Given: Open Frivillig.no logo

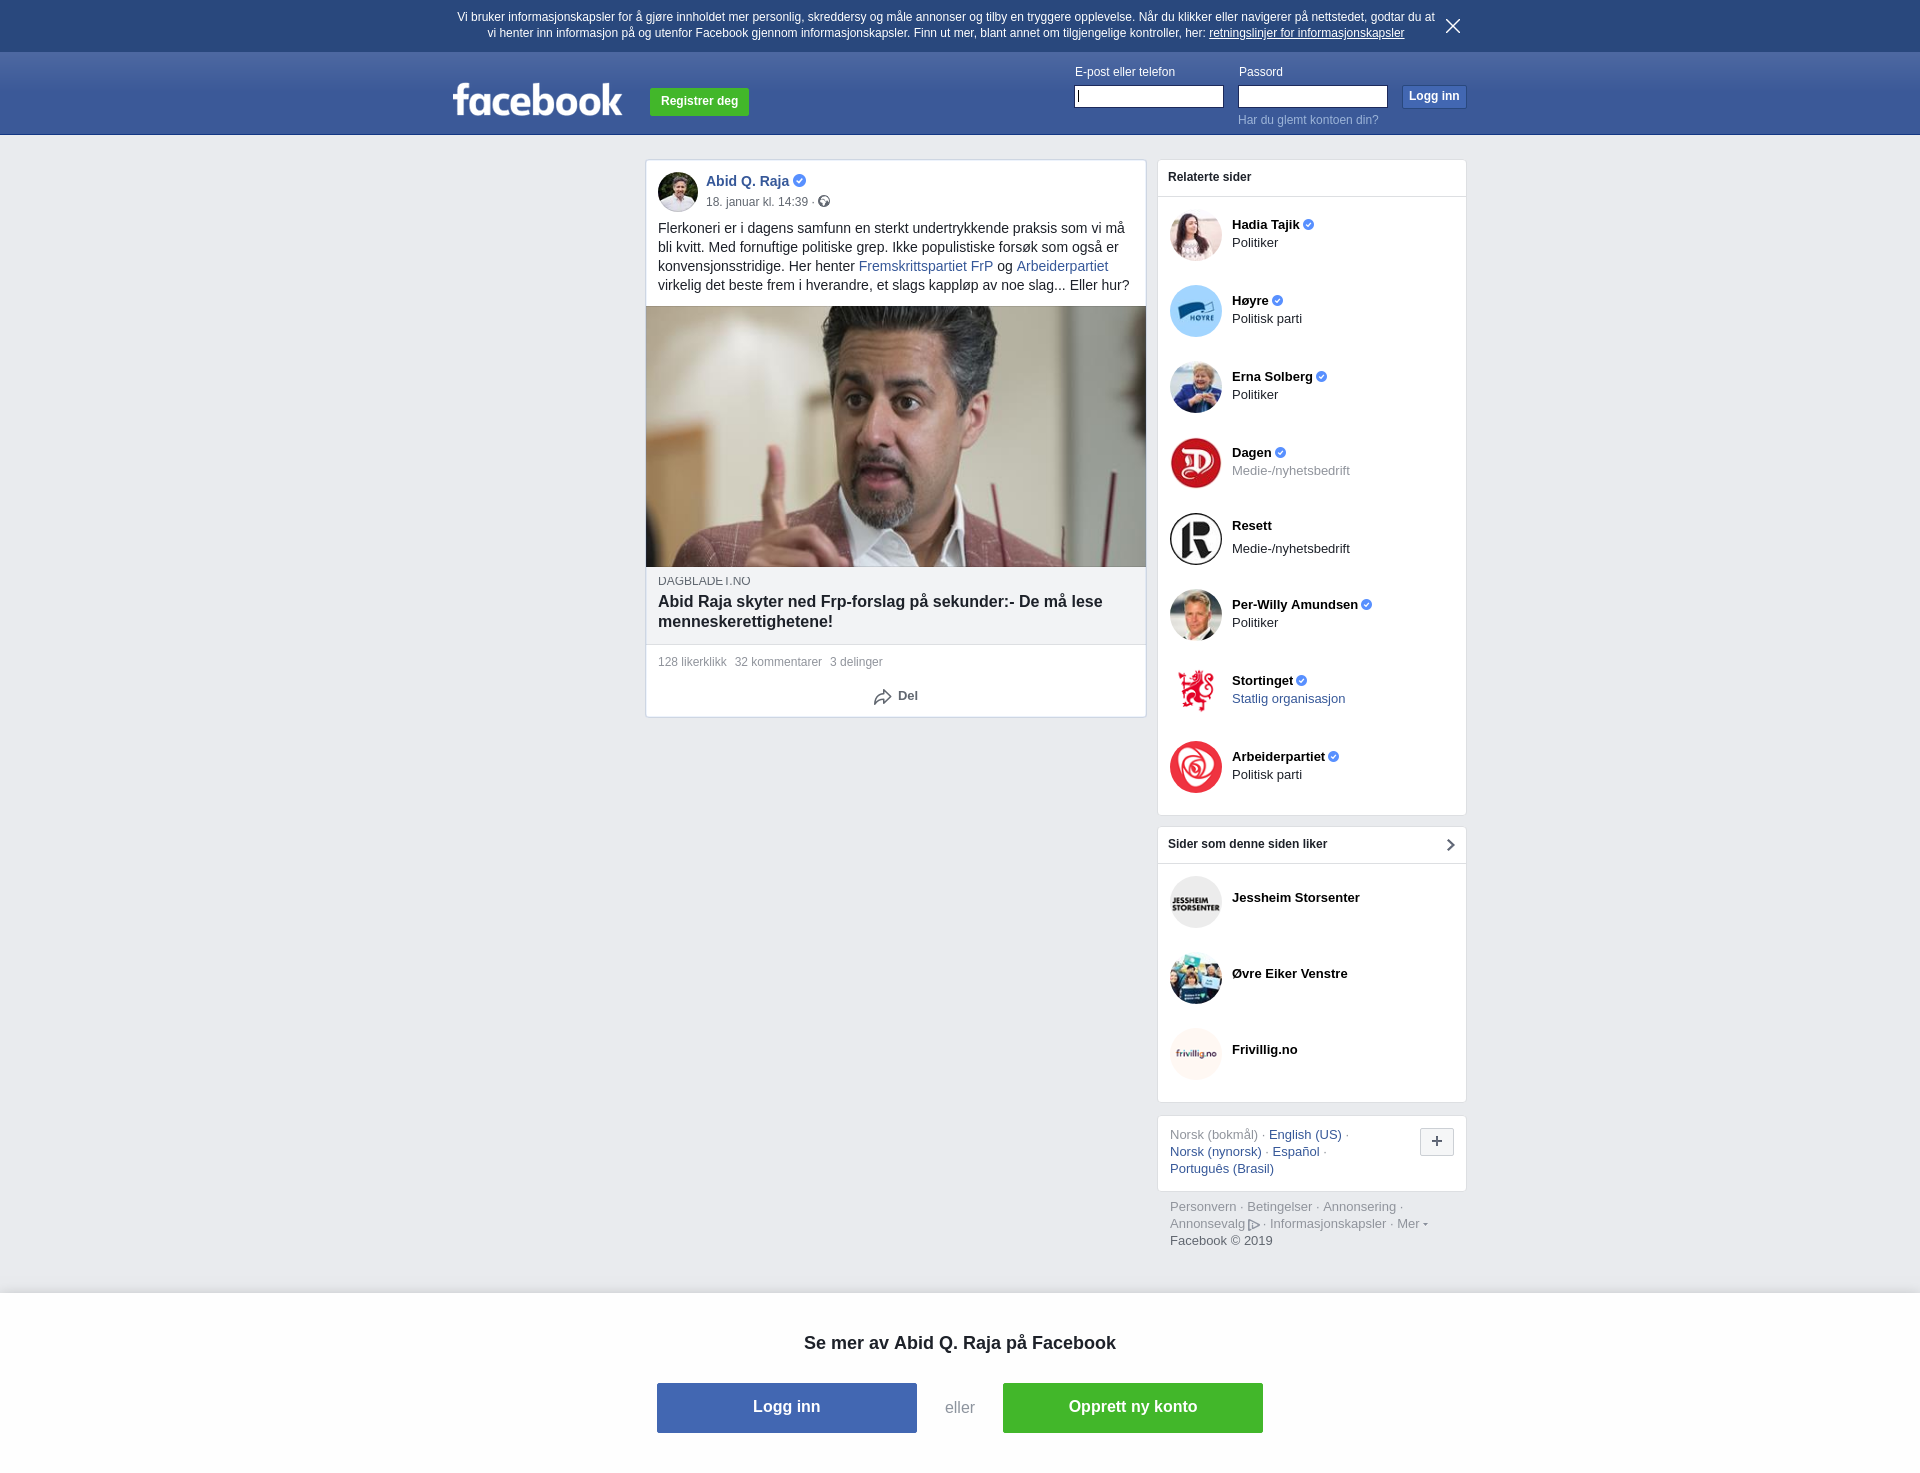Looking at the screenshot, I should (x=1196, y=1054).
